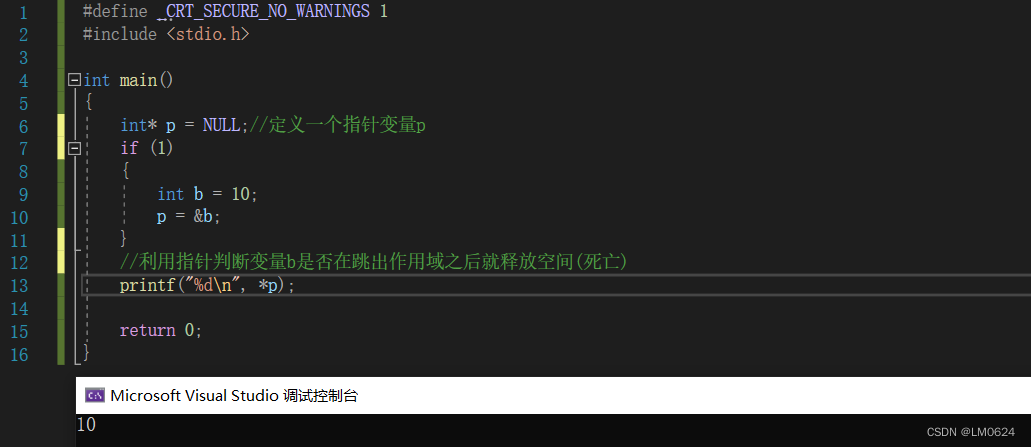Screen dimensions: 1031x447
Task: Collapse the main function fold box
Action: [x=74, y=80]
